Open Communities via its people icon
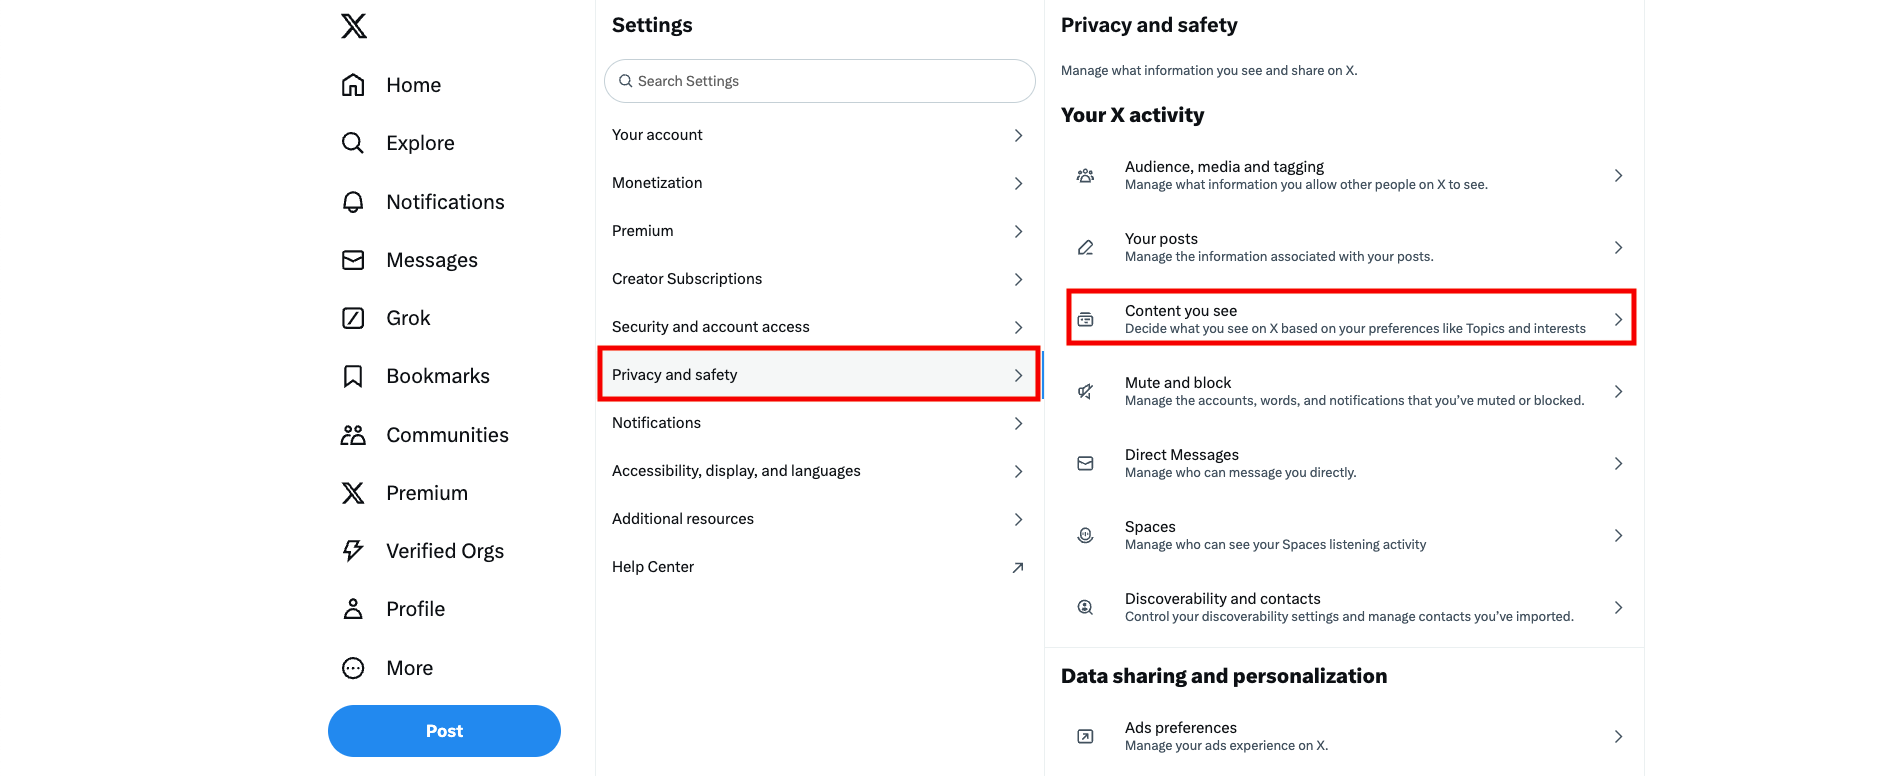 [x=353, y=435]
